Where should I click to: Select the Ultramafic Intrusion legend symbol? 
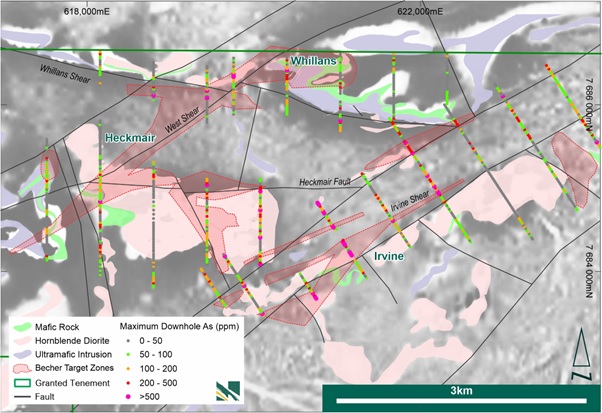coord(22,354)
